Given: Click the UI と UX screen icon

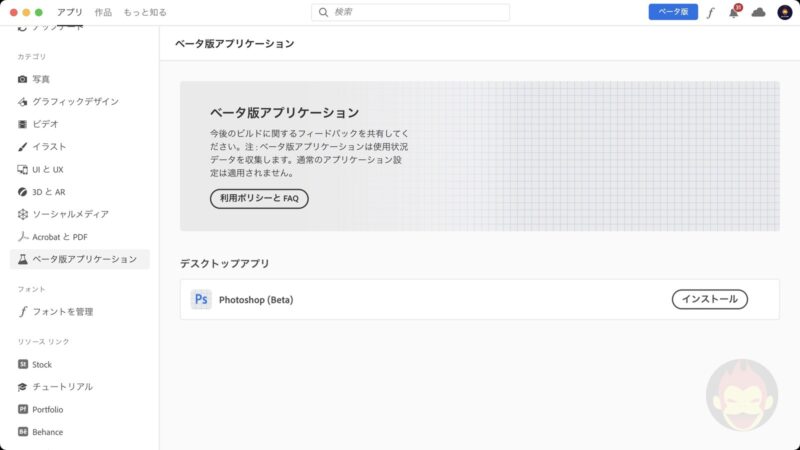Looking at the screenshot, I should (22, 169).
